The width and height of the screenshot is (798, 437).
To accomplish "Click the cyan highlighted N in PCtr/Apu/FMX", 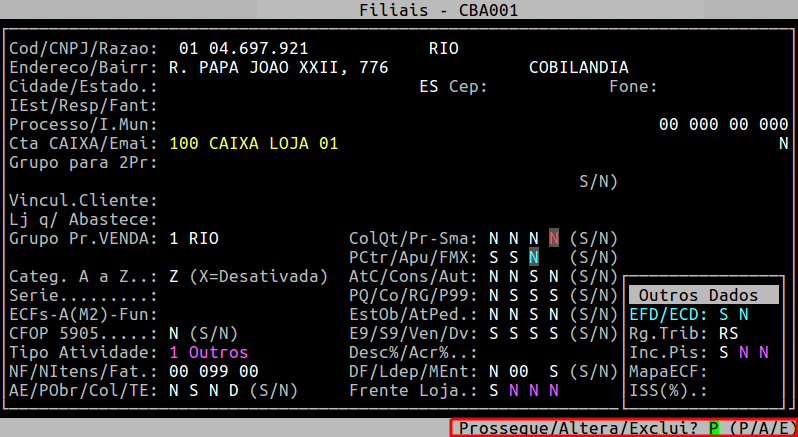I will (x=534, y=257).
